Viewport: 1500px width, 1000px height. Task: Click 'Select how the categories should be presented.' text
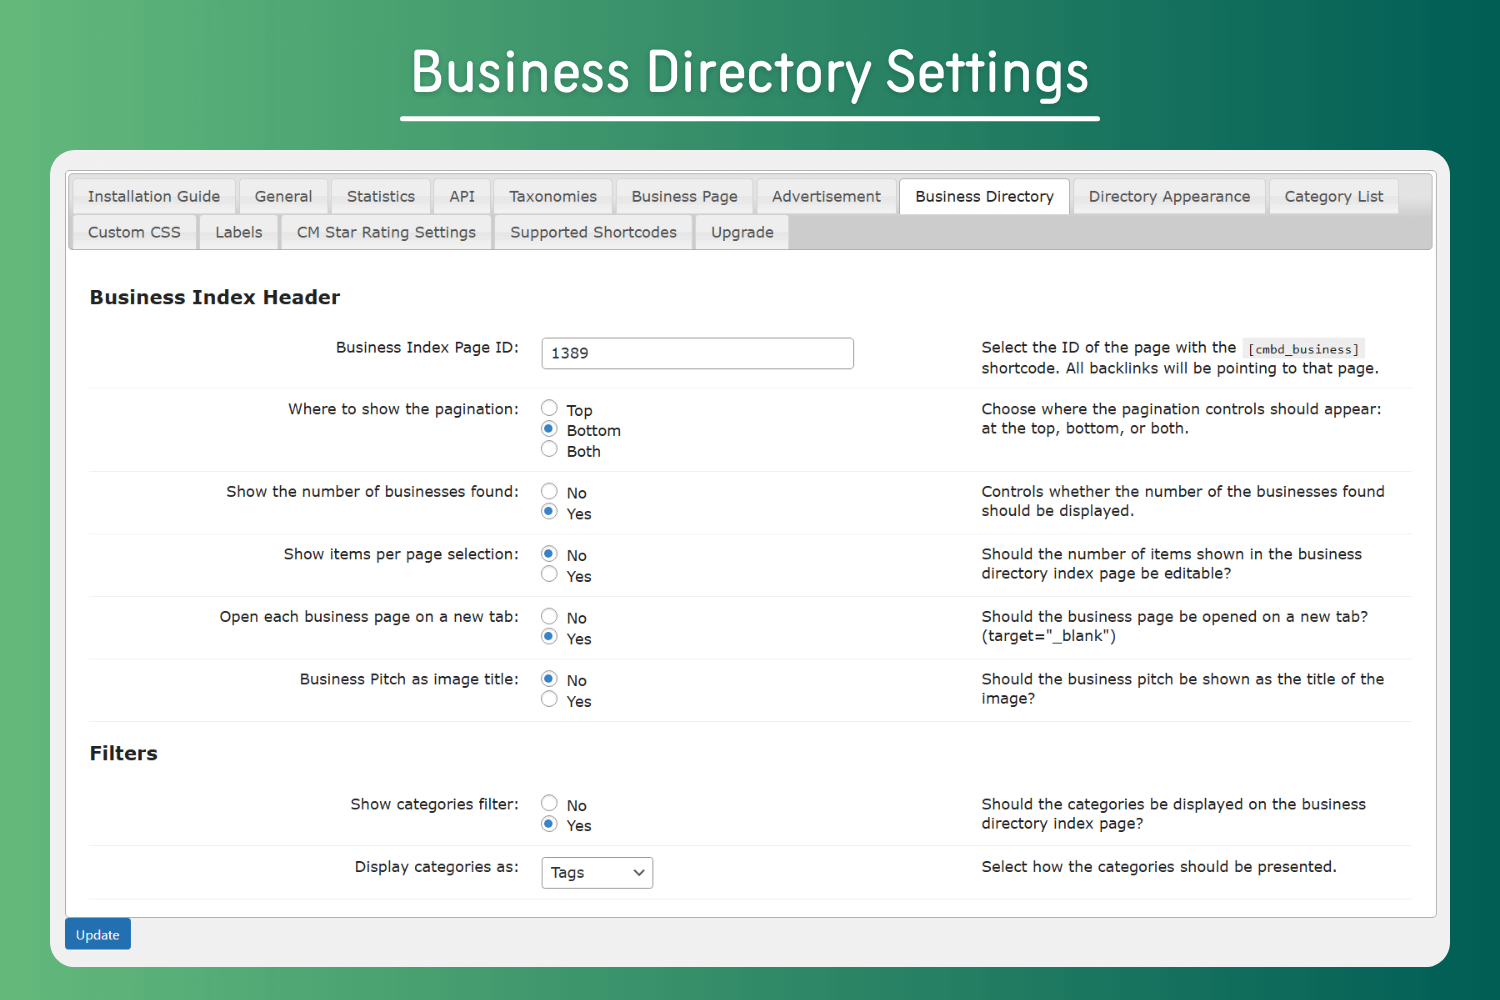1159,867
